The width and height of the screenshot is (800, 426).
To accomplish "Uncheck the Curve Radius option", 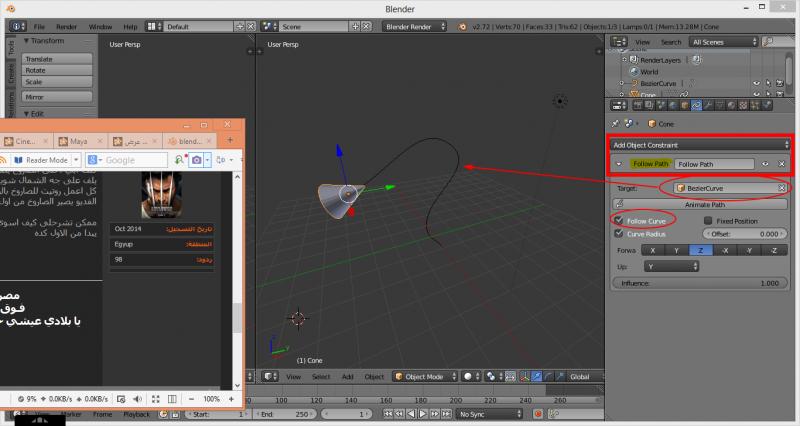I will click(x=620, y=233).
